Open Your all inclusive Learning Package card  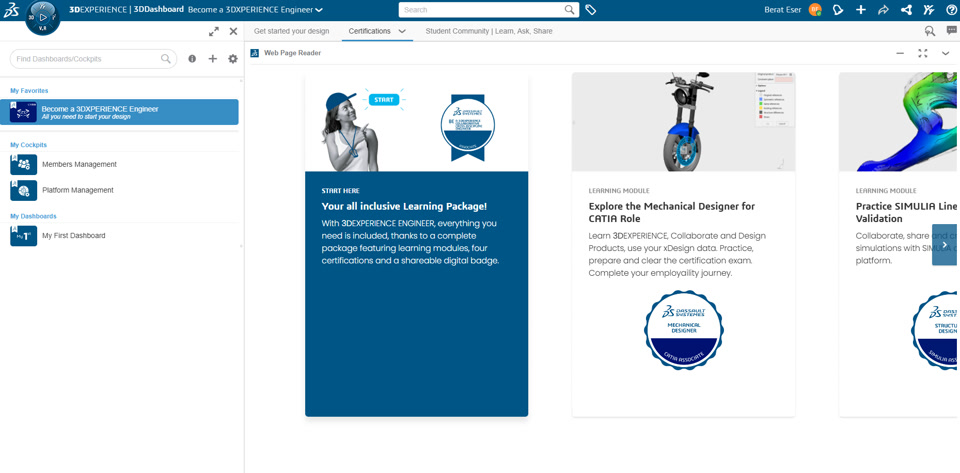(416, 245)
